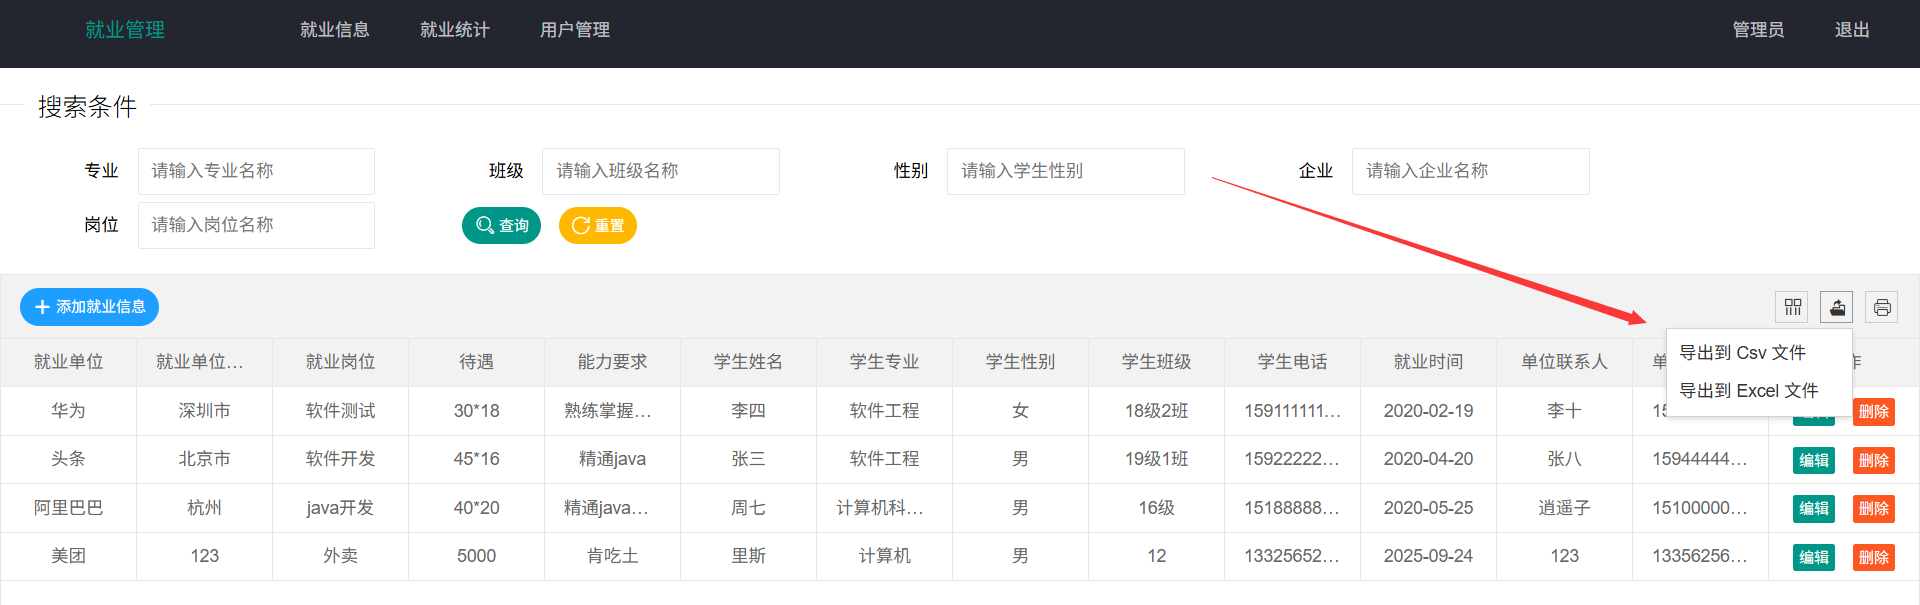Click the 单位联系人 column header

pyautogui.click(x=1565, y=362)
